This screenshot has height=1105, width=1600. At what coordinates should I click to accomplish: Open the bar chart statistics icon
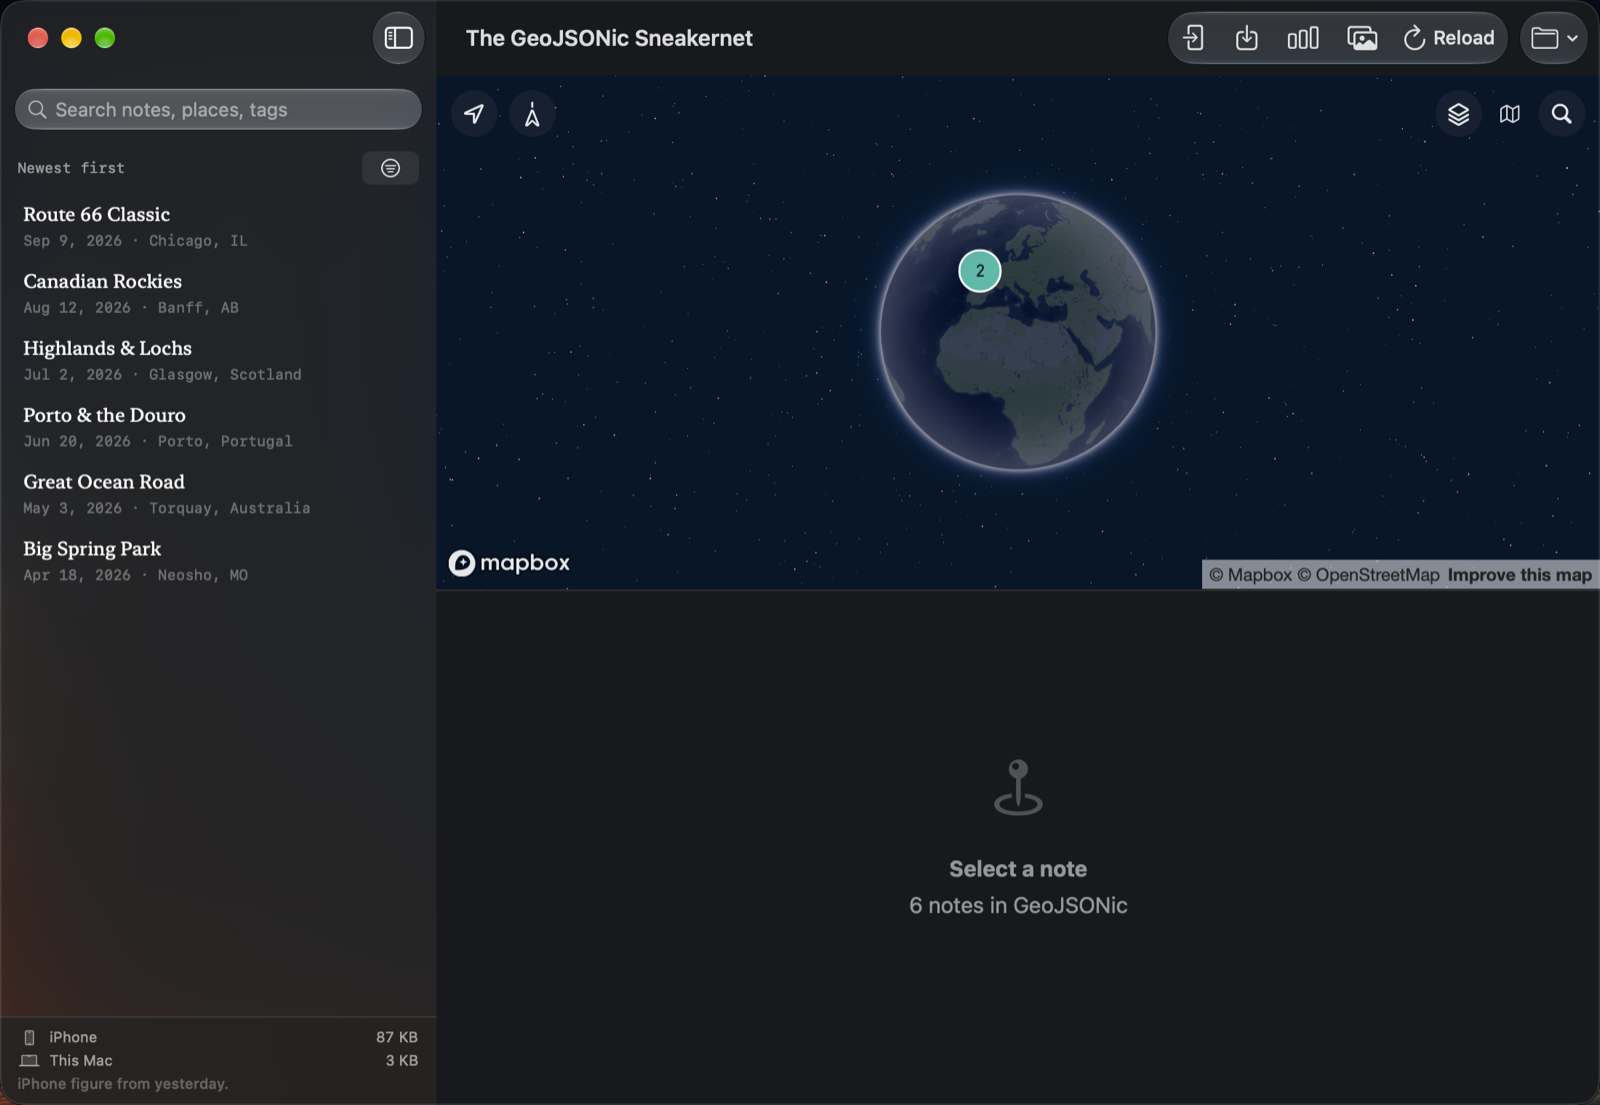pyautogui.click(x=1302, y=38)
